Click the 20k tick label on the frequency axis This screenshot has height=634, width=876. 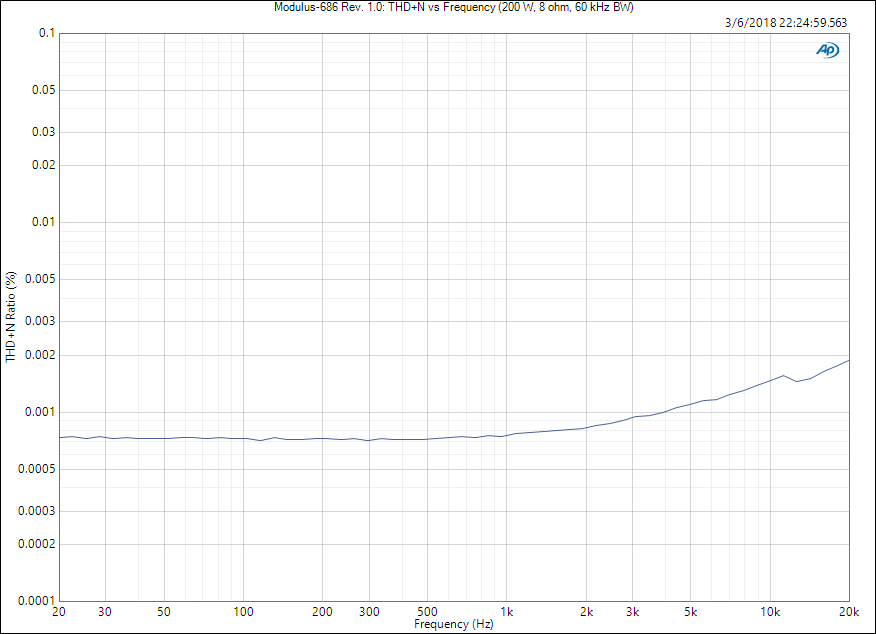[x=849, y=612]
